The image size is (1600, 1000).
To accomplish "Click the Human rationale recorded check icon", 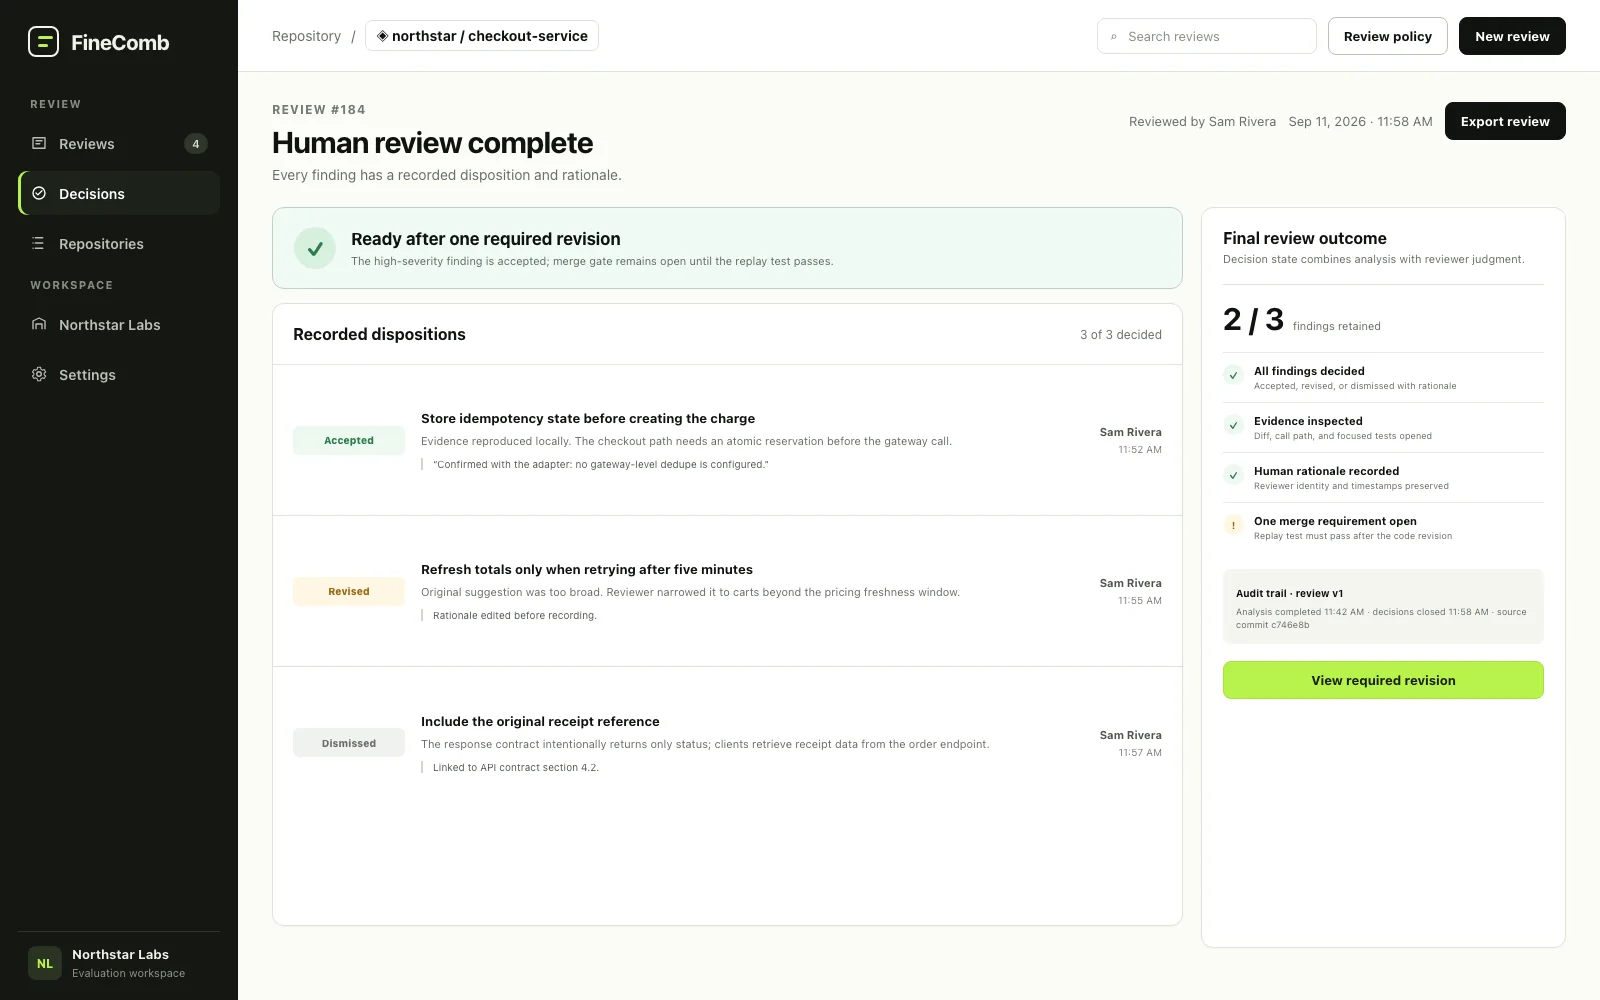I will 1233,476.
